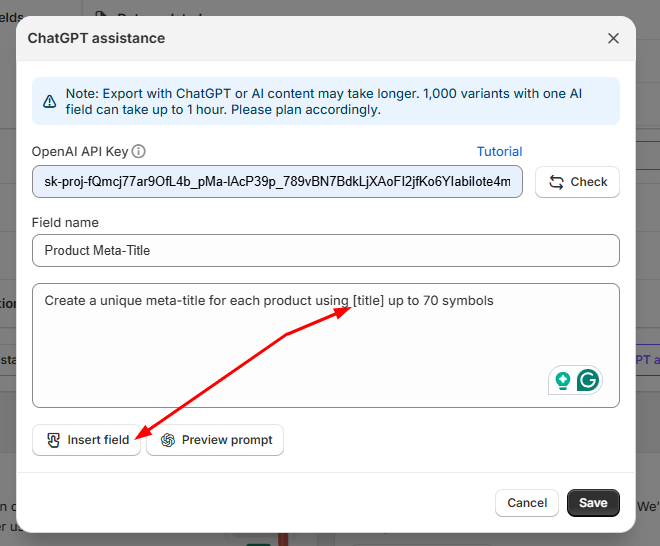Click the Insert field button
The image size is (660, 546).
tap(86, 440)
